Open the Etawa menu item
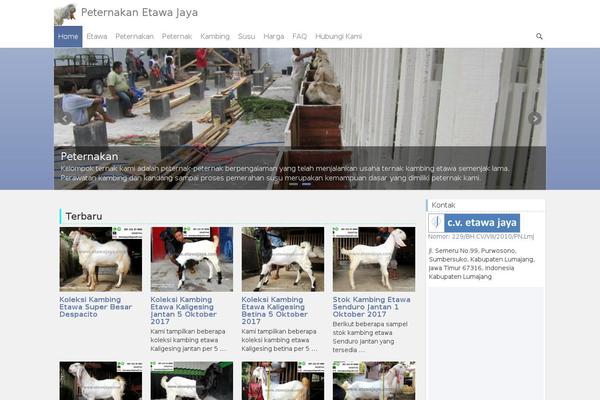Viewport: 600px width, 400px height. coord(97,37)
